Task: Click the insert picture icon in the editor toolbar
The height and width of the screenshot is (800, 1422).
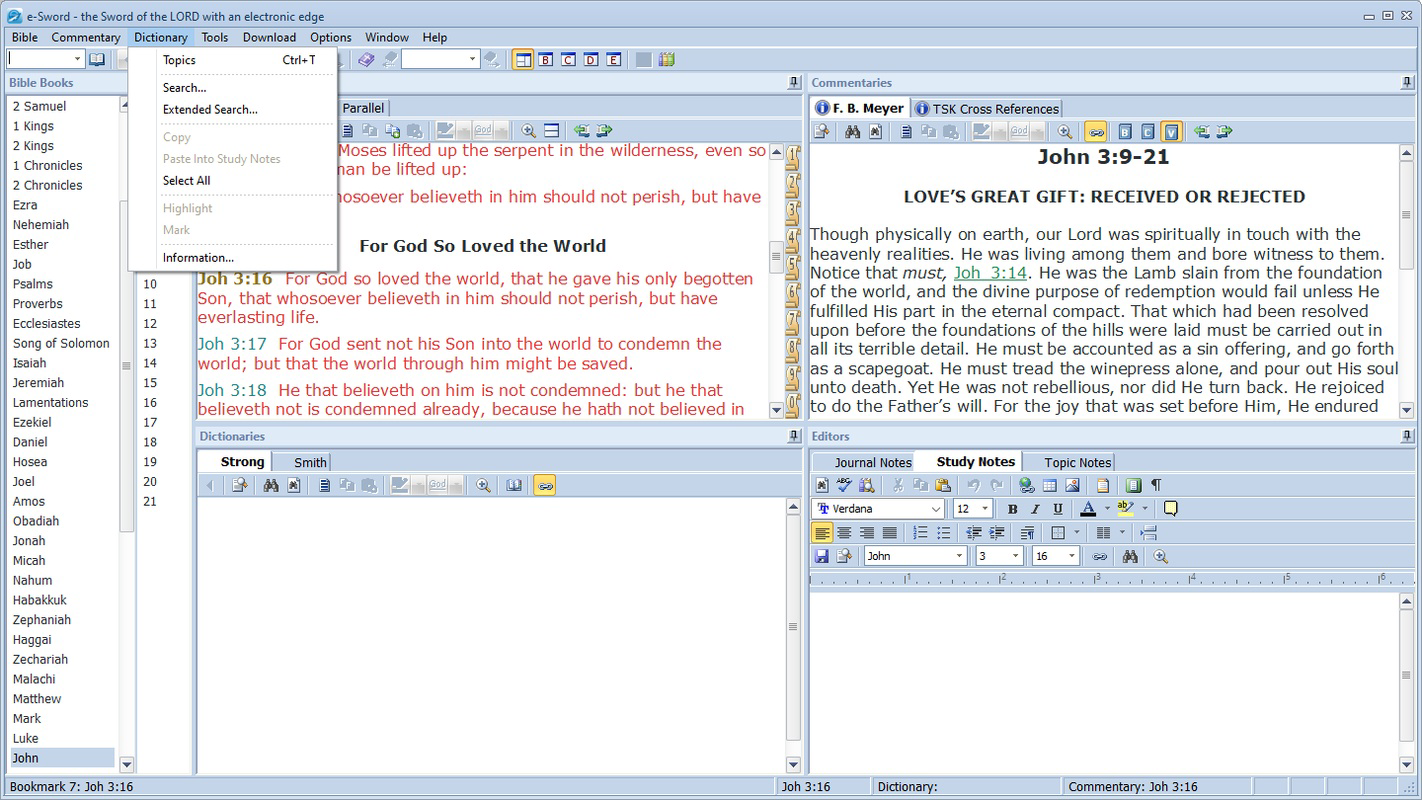Action: coord(1072,485)
